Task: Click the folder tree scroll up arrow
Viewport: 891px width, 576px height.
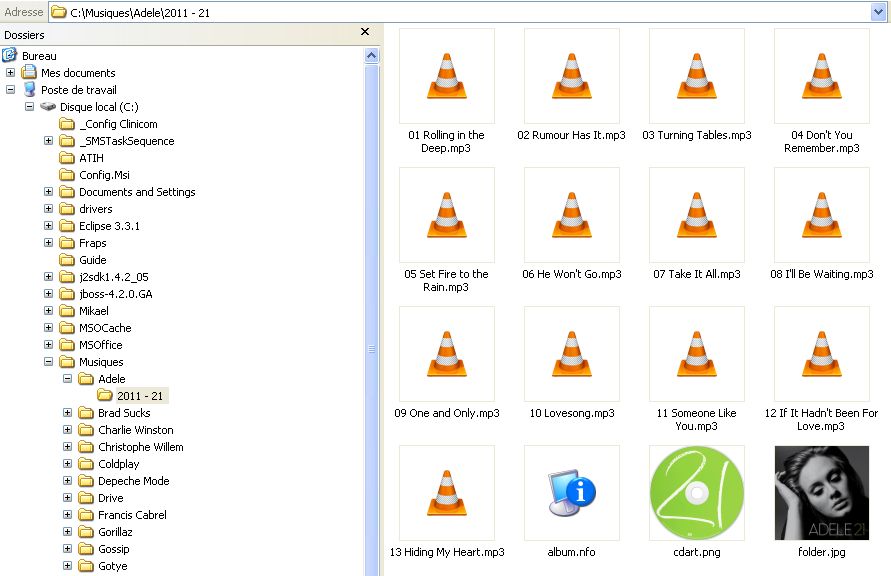Action: tap(372, 56)
